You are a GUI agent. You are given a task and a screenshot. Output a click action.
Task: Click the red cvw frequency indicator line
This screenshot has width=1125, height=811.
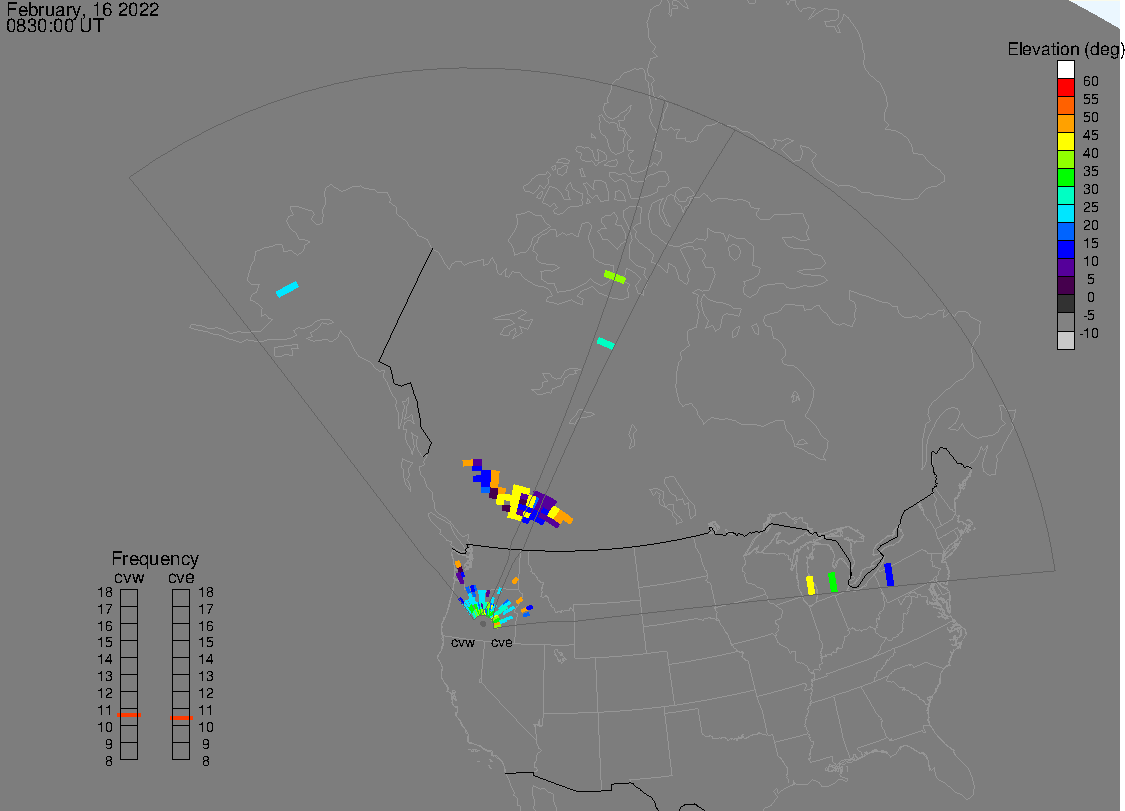129,716
